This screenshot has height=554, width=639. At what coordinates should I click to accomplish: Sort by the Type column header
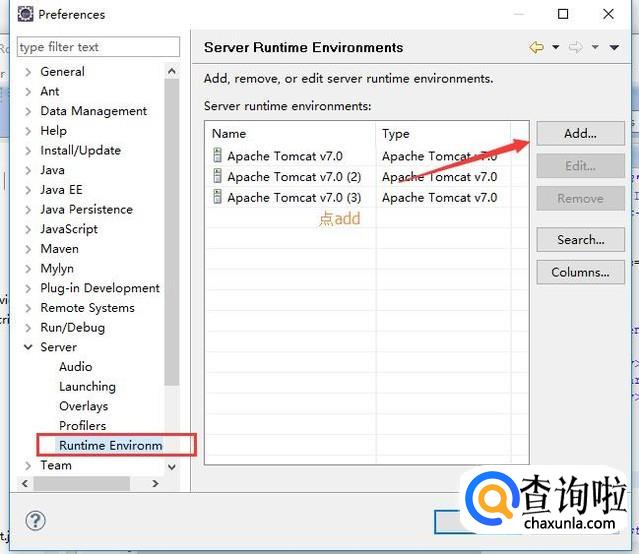point(443,134)
